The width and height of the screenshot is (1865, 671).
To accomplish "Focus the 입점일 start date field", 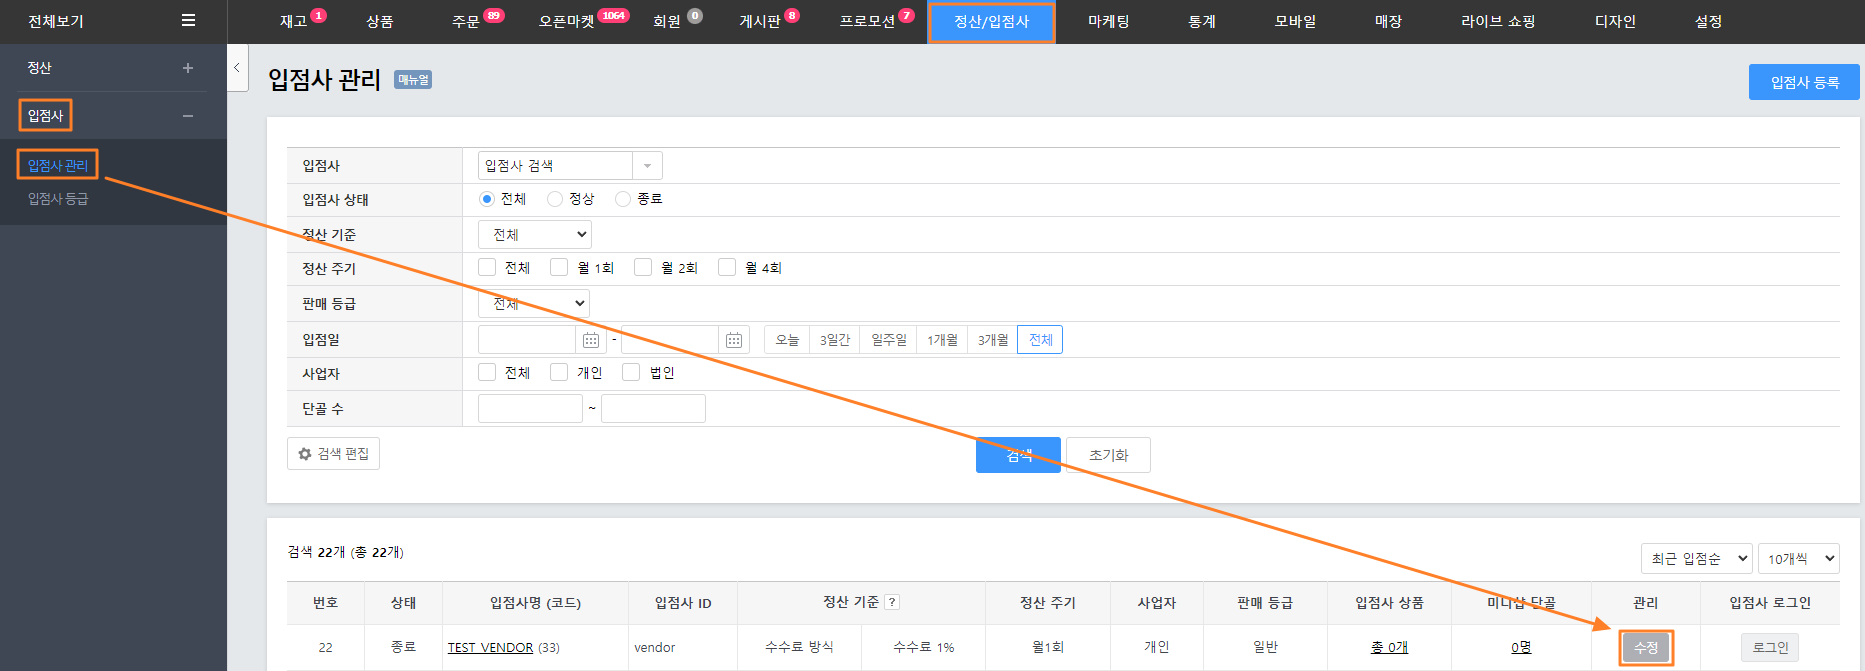I will pos(527,340).
